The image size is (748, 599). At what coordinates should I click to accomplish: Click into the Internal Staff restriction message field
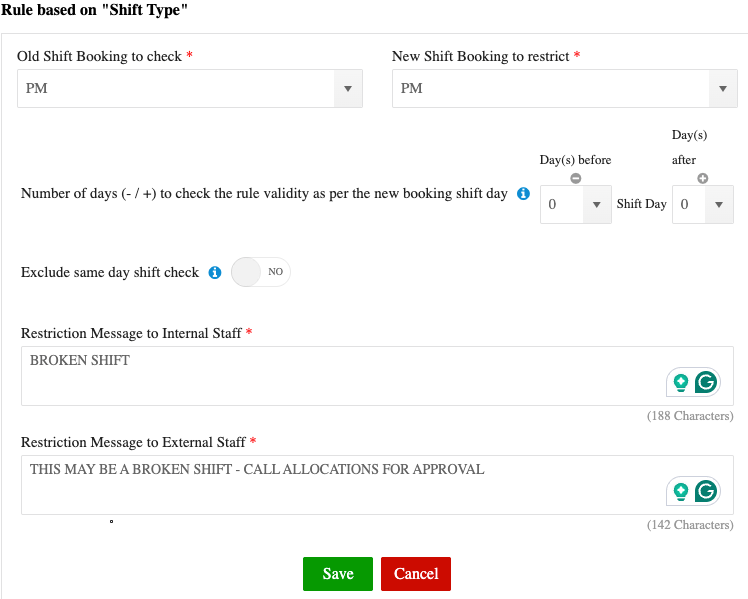point(340,376)
